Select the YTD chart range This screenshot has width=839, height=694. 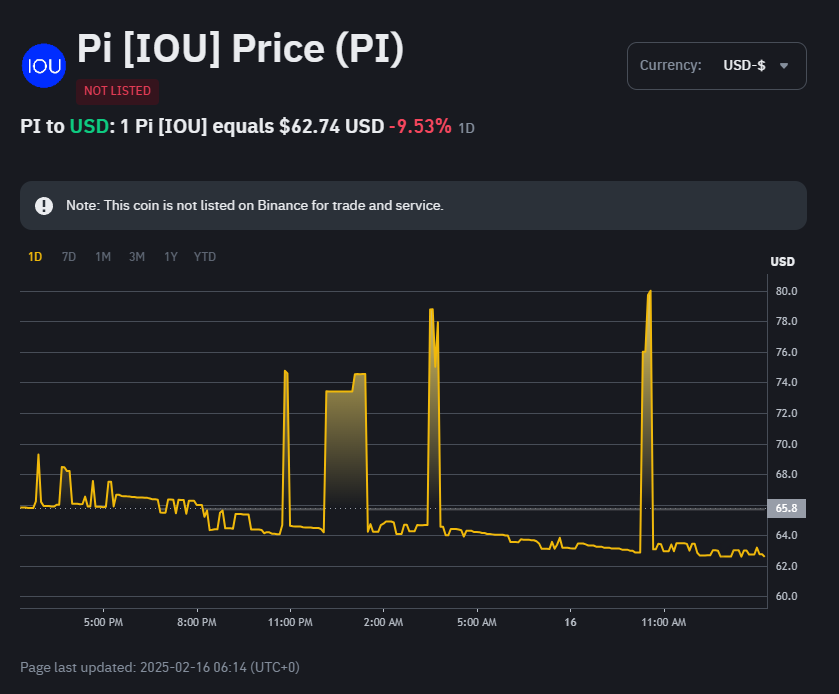point(205,257)
